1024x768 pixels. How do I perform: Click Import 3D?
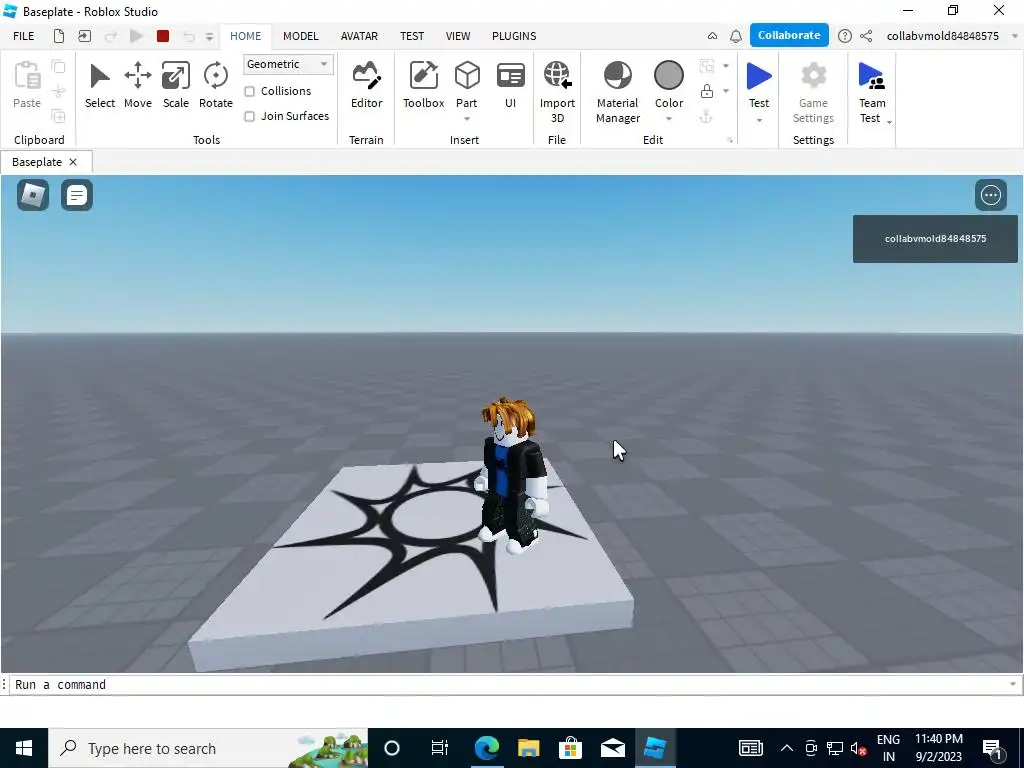click(557, 91)
